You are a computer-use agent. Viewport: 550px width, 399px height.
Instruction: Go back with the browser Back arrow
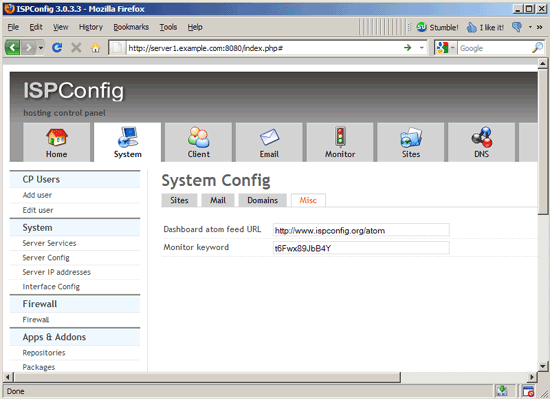pyautogui.click(x=13, y=47)
